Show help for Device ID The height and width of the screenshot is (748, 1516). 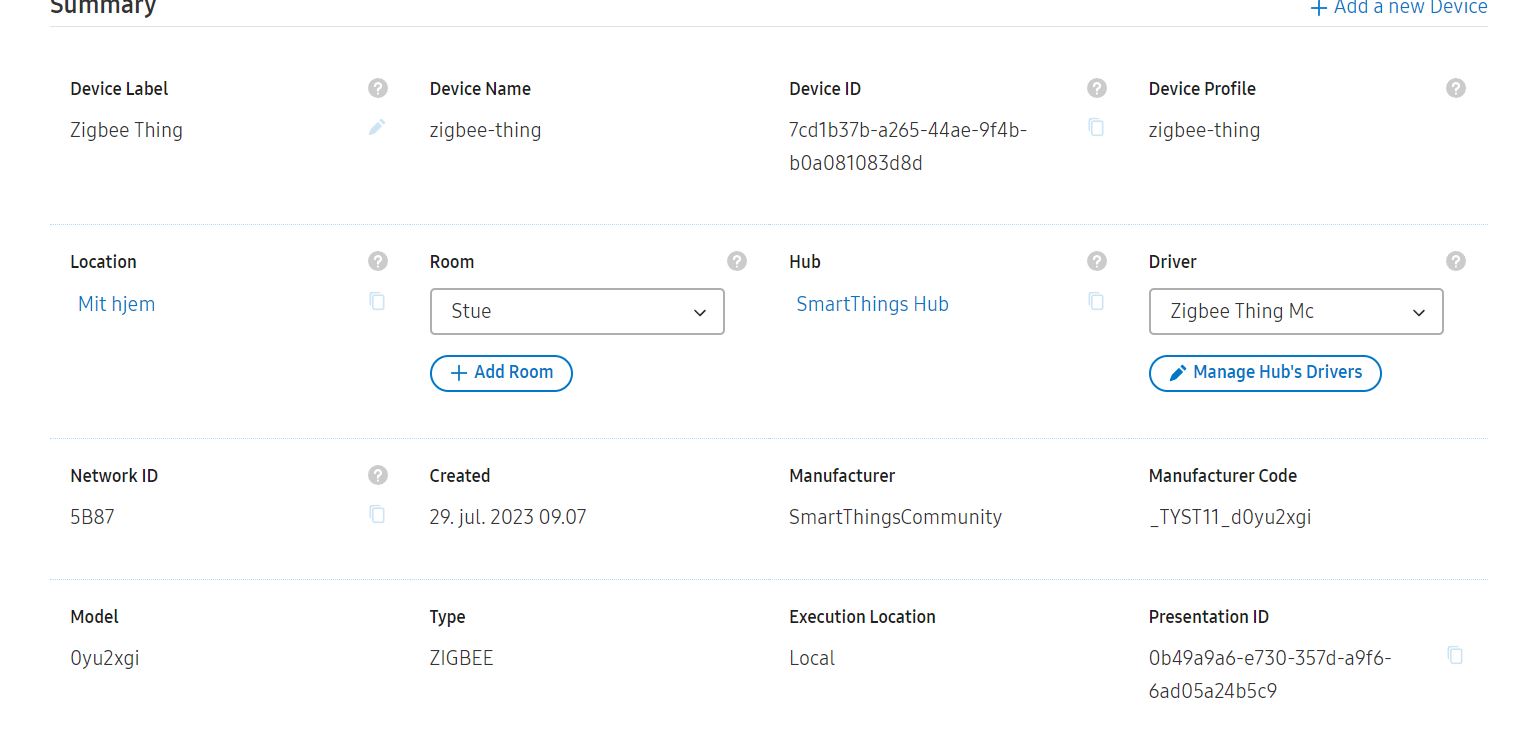click(1096, 88)
